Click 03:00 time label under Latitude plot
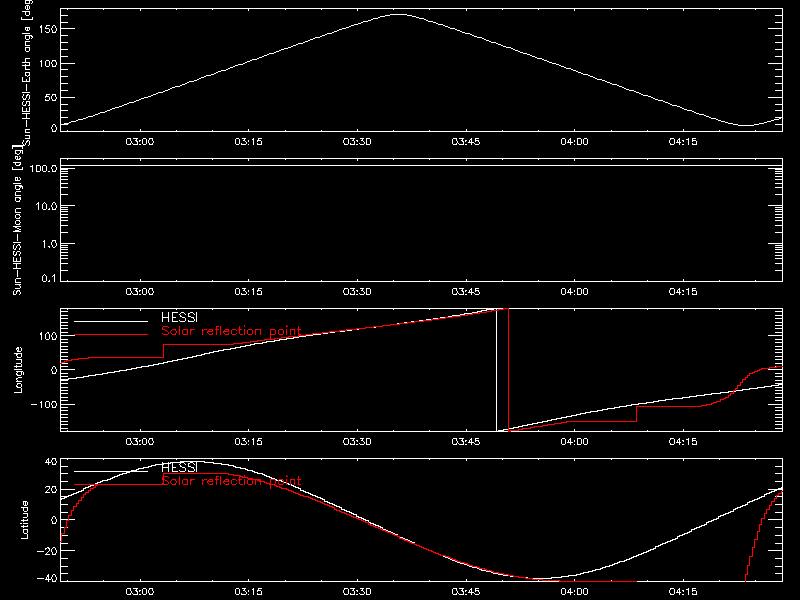 tap(140, 592)
